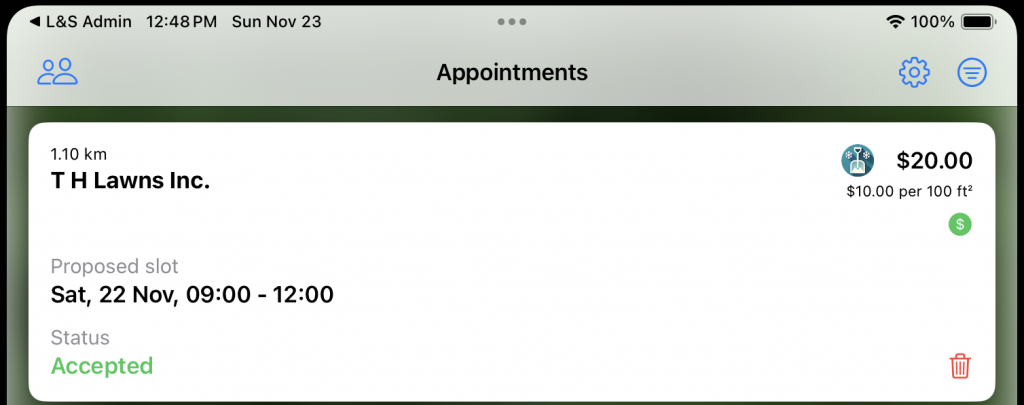The height and width of the screenshot is (405, 1024).
Task: Tap the Sun Nov 23 date
Action: coord(276,21)
